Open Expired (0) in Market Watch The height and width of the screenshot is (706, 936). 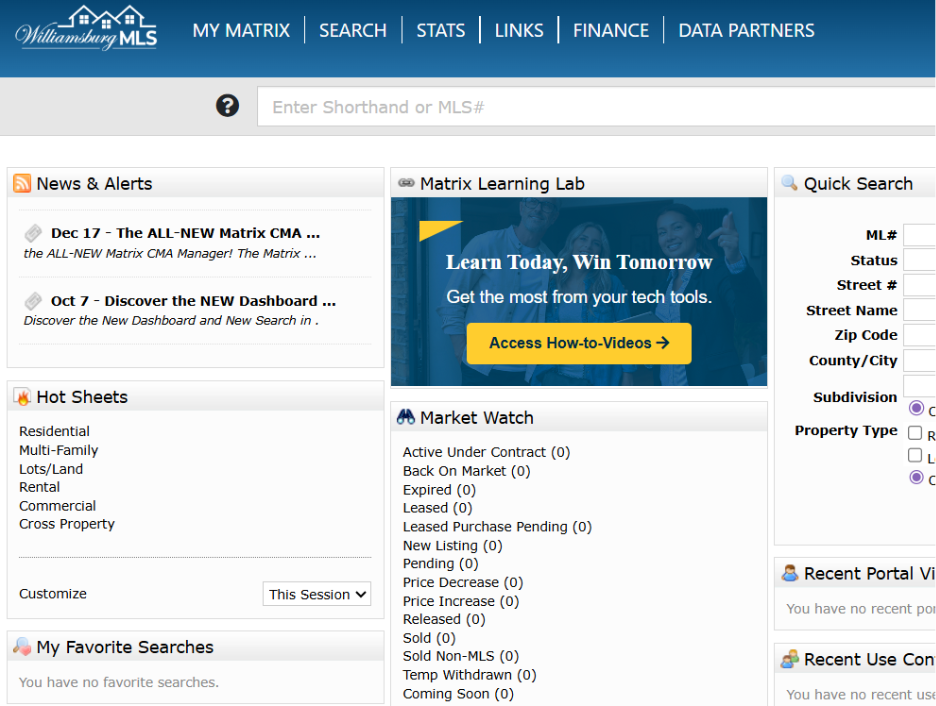coord(439,489)
